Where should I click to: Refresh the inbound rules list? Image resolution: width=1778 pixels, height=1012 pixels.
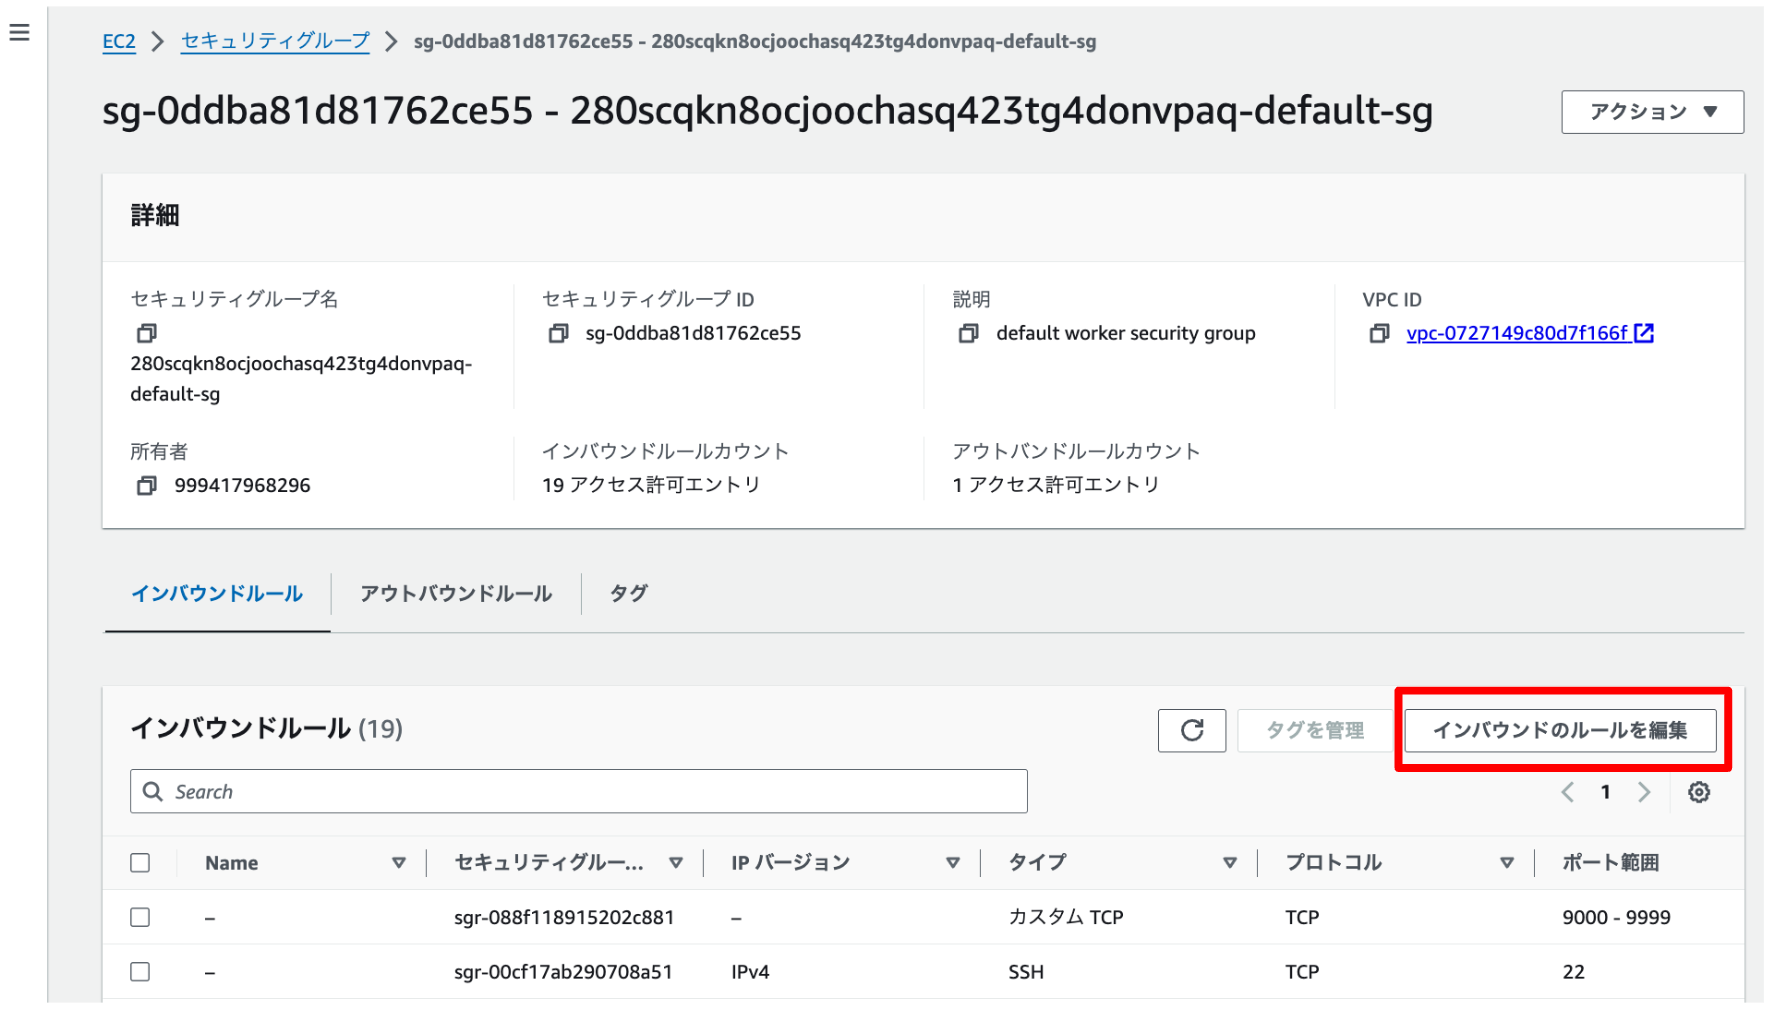[x=1192, y=730]
